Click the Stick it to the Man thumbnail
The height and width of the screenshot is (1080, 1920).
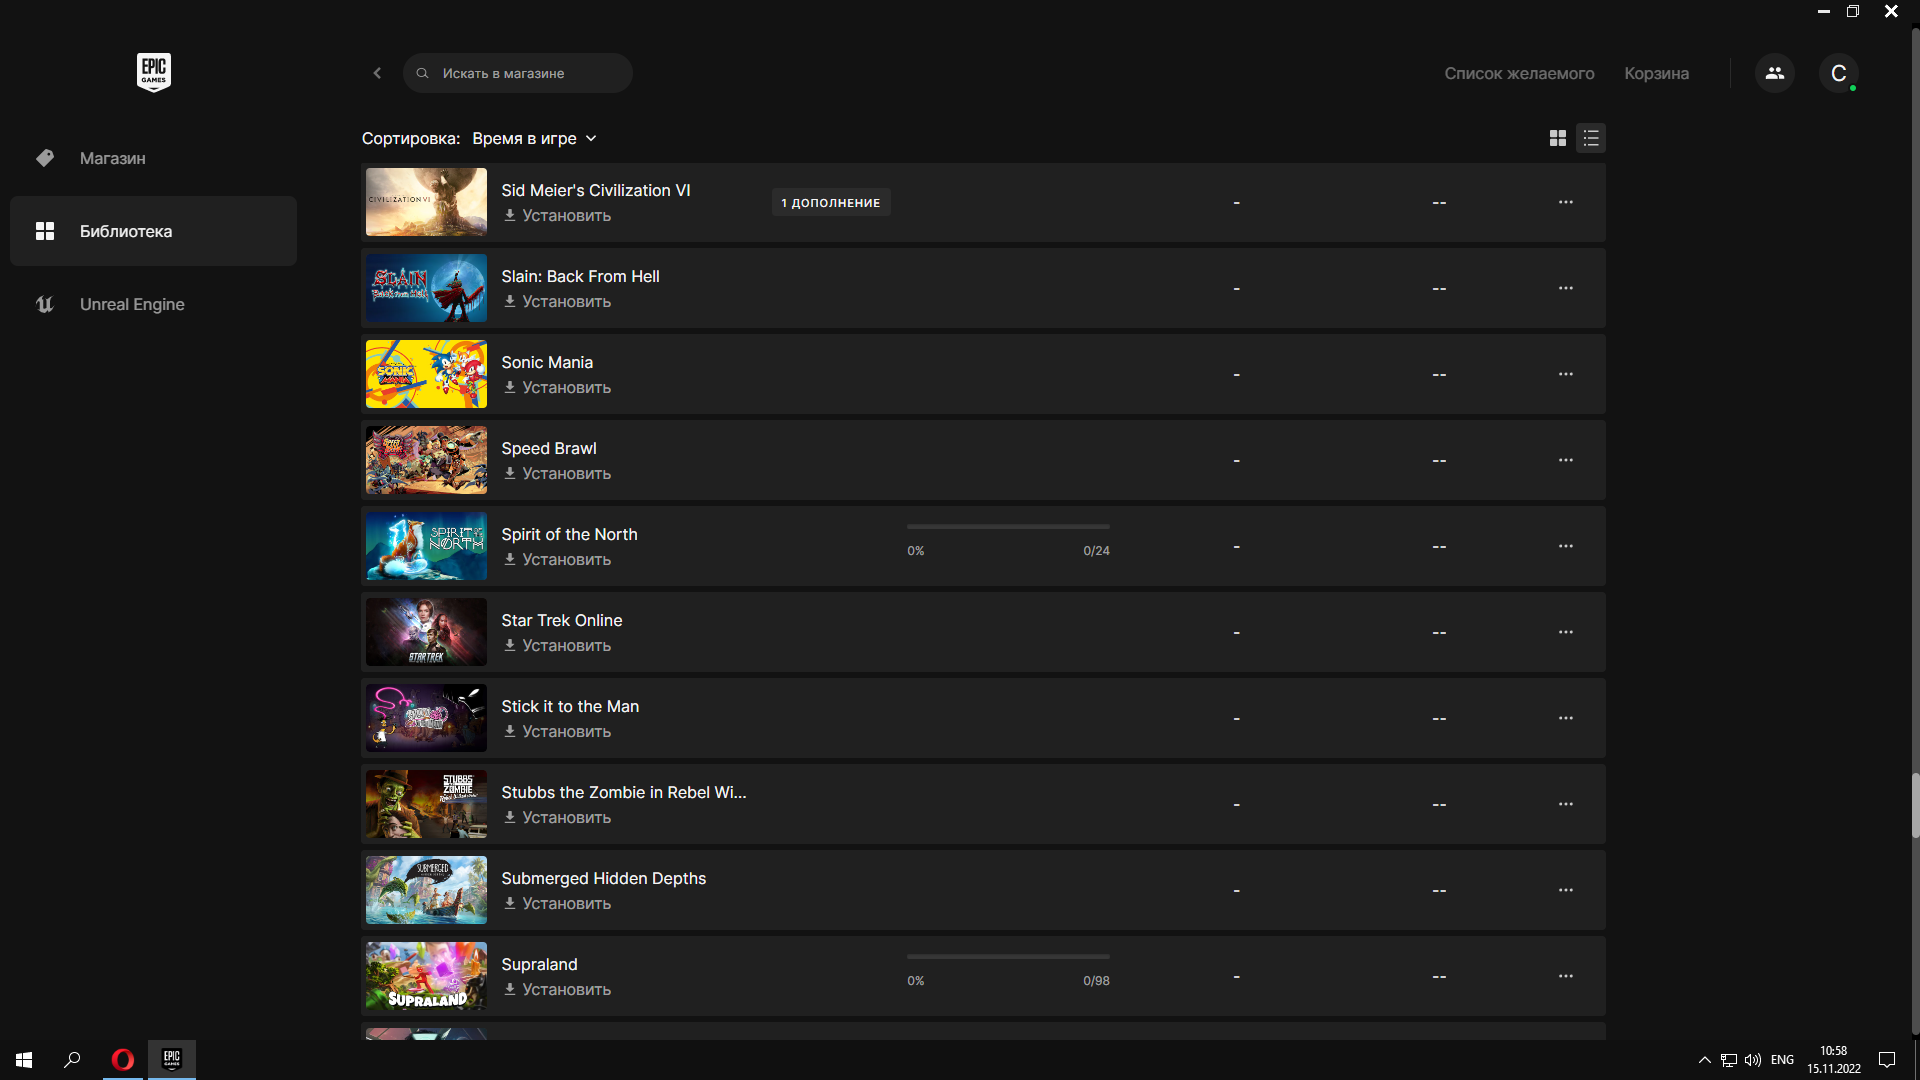click(426, 718)
